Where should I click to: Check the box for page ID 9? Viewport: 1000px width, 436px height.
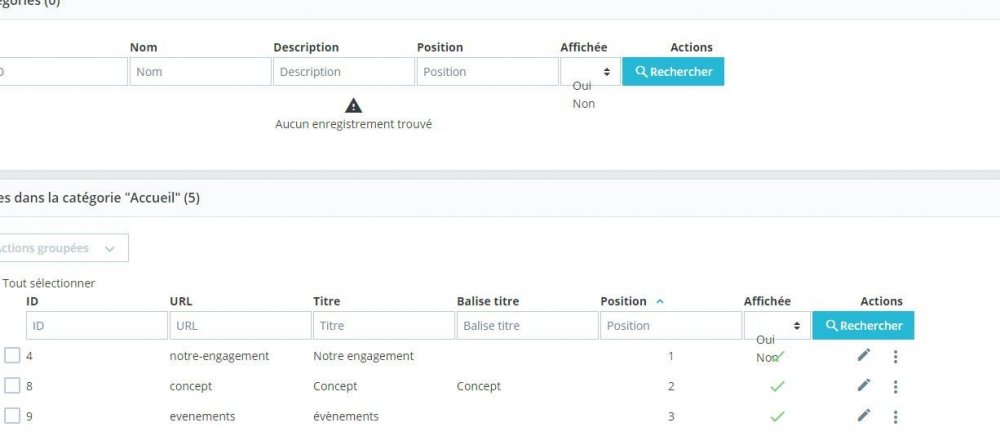click(12, 416)
